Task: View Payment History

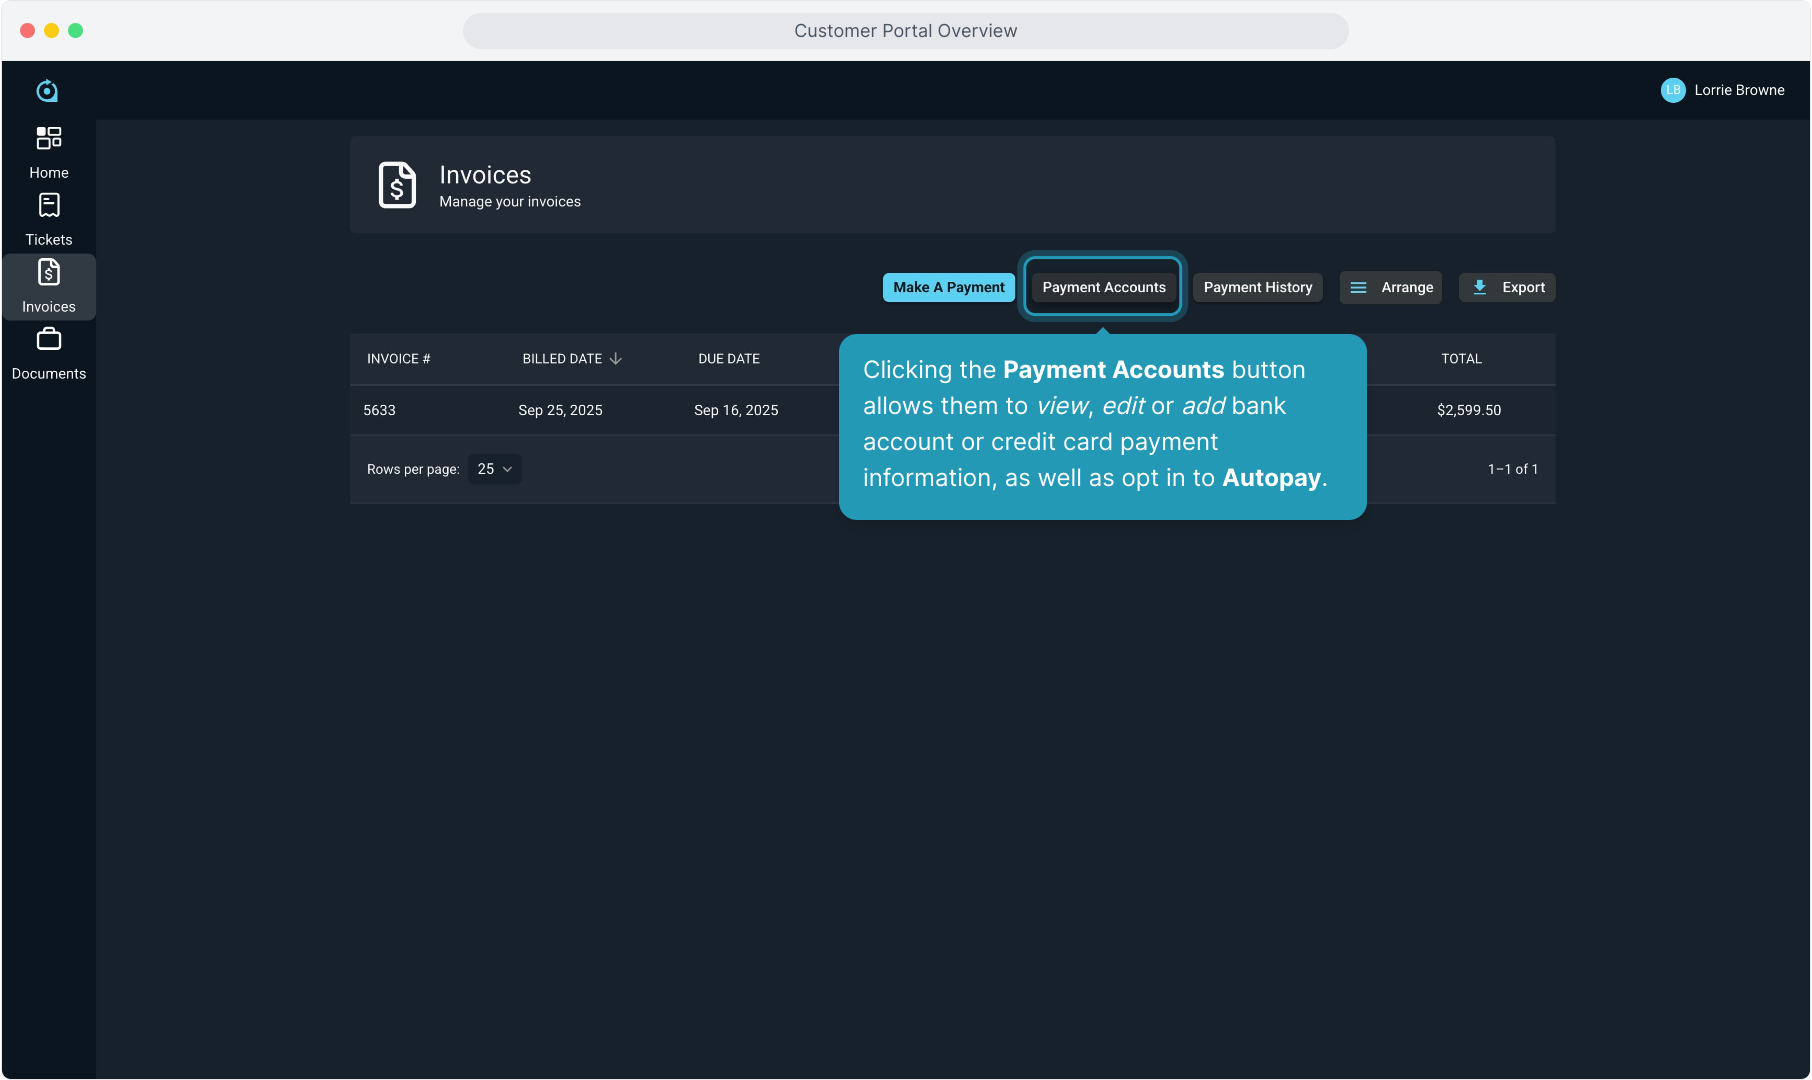Action: pyautogui.click(x=1257, y=288)
